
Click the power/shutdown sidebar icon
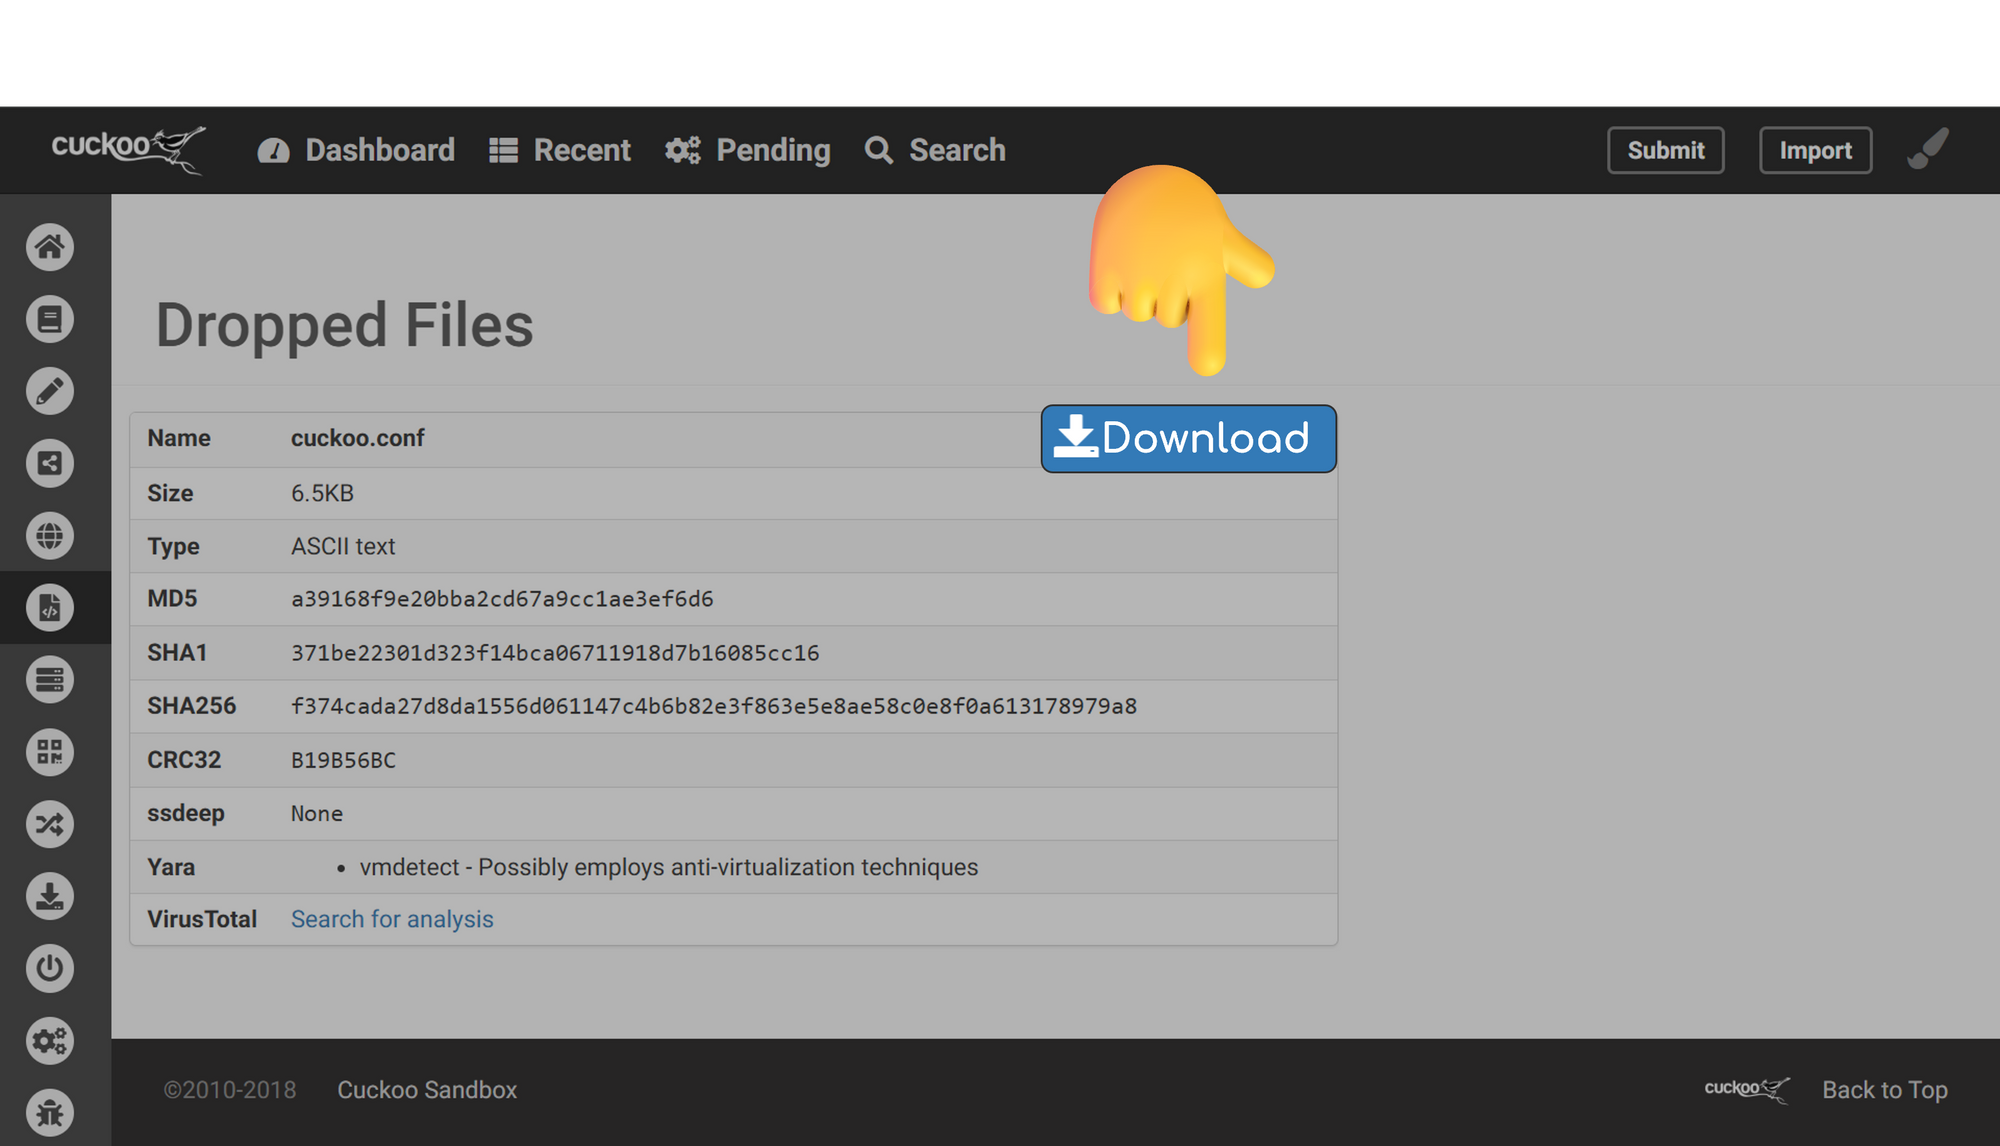pyautogui.click(x=48, y=966)
